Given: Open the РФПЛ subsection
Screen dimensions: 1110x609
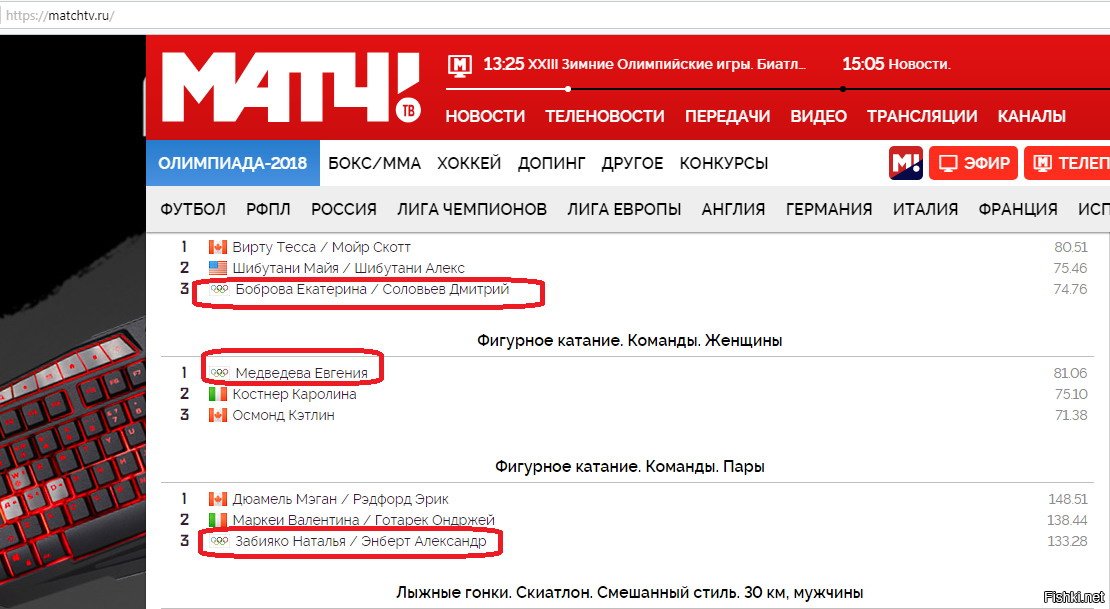Looking at the screenshot, I should [268, 210].
